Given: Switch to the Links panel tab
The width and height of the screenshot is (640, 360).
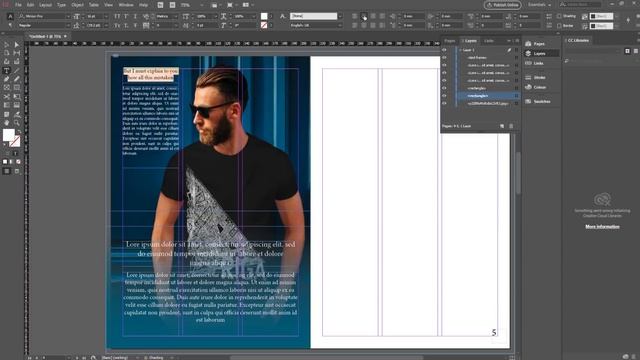Looking at the screenshot, I should 489,41.
